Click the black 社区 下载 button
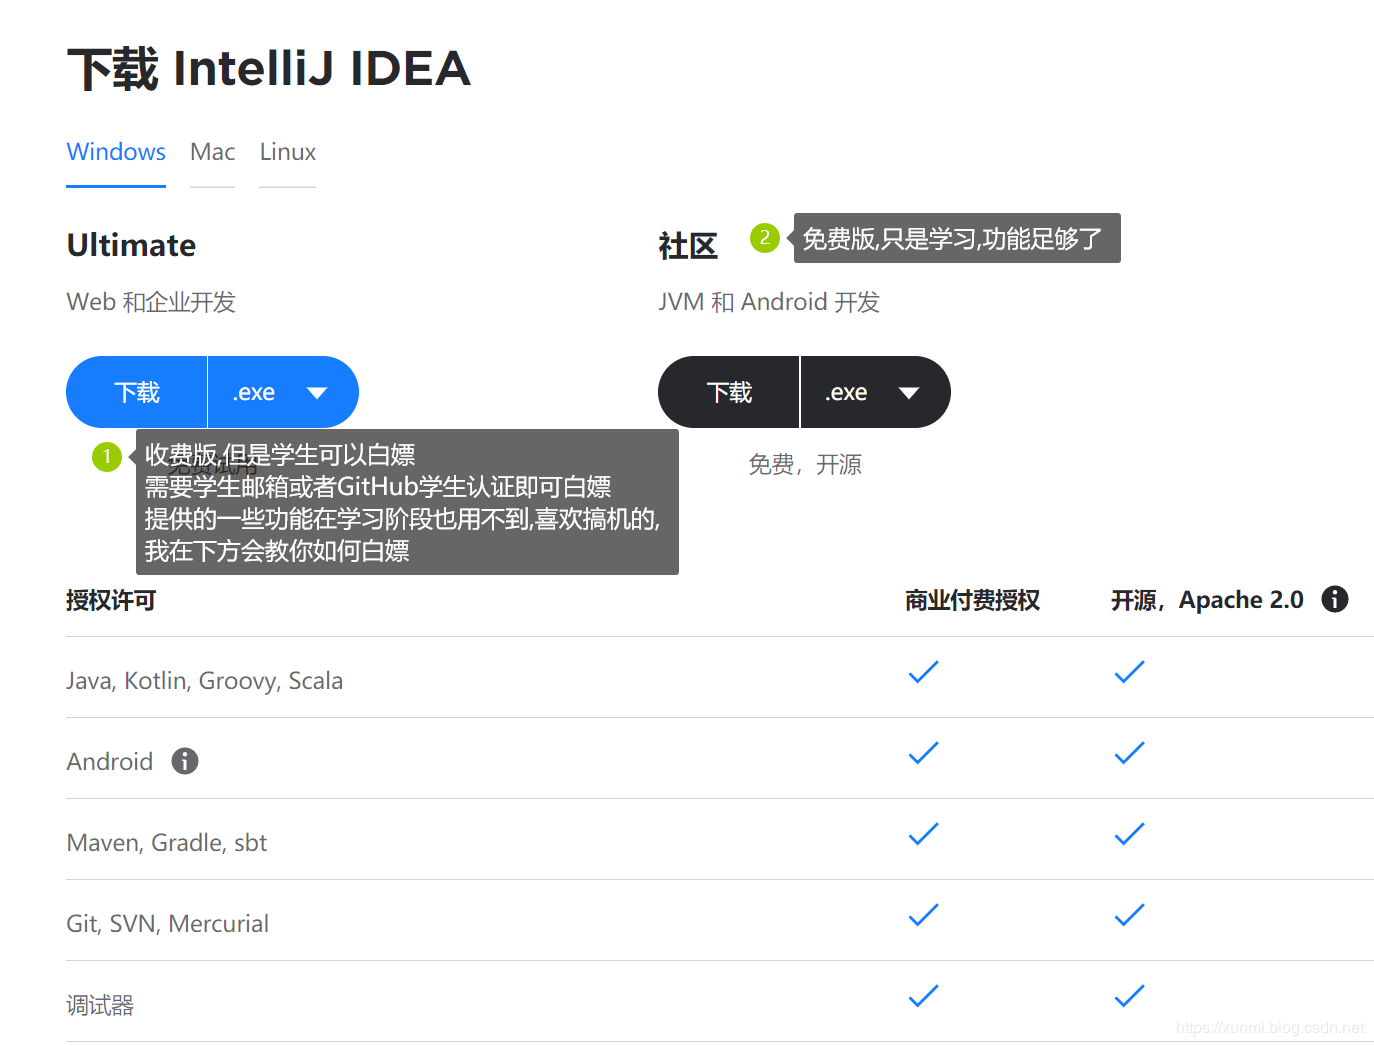Image resolution: width=1374 pixels, height=1046 pixels. (729, 392)
